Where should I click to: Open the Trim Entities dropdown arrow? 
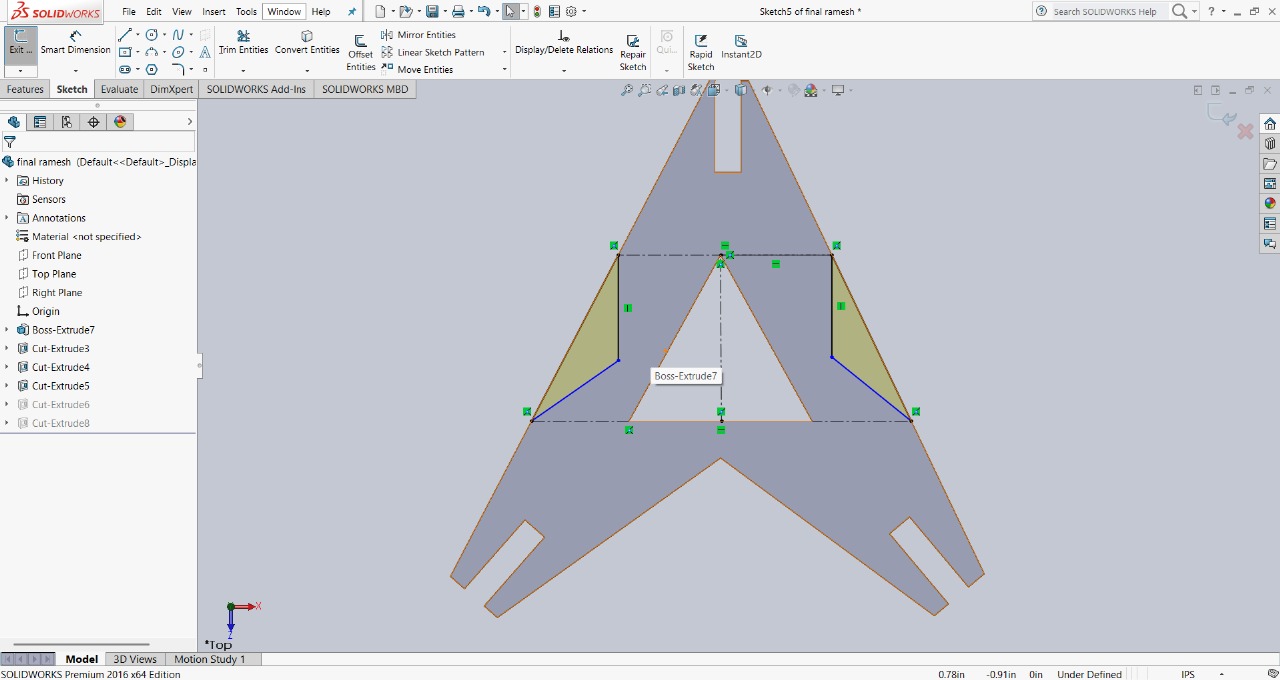(243, 71)
